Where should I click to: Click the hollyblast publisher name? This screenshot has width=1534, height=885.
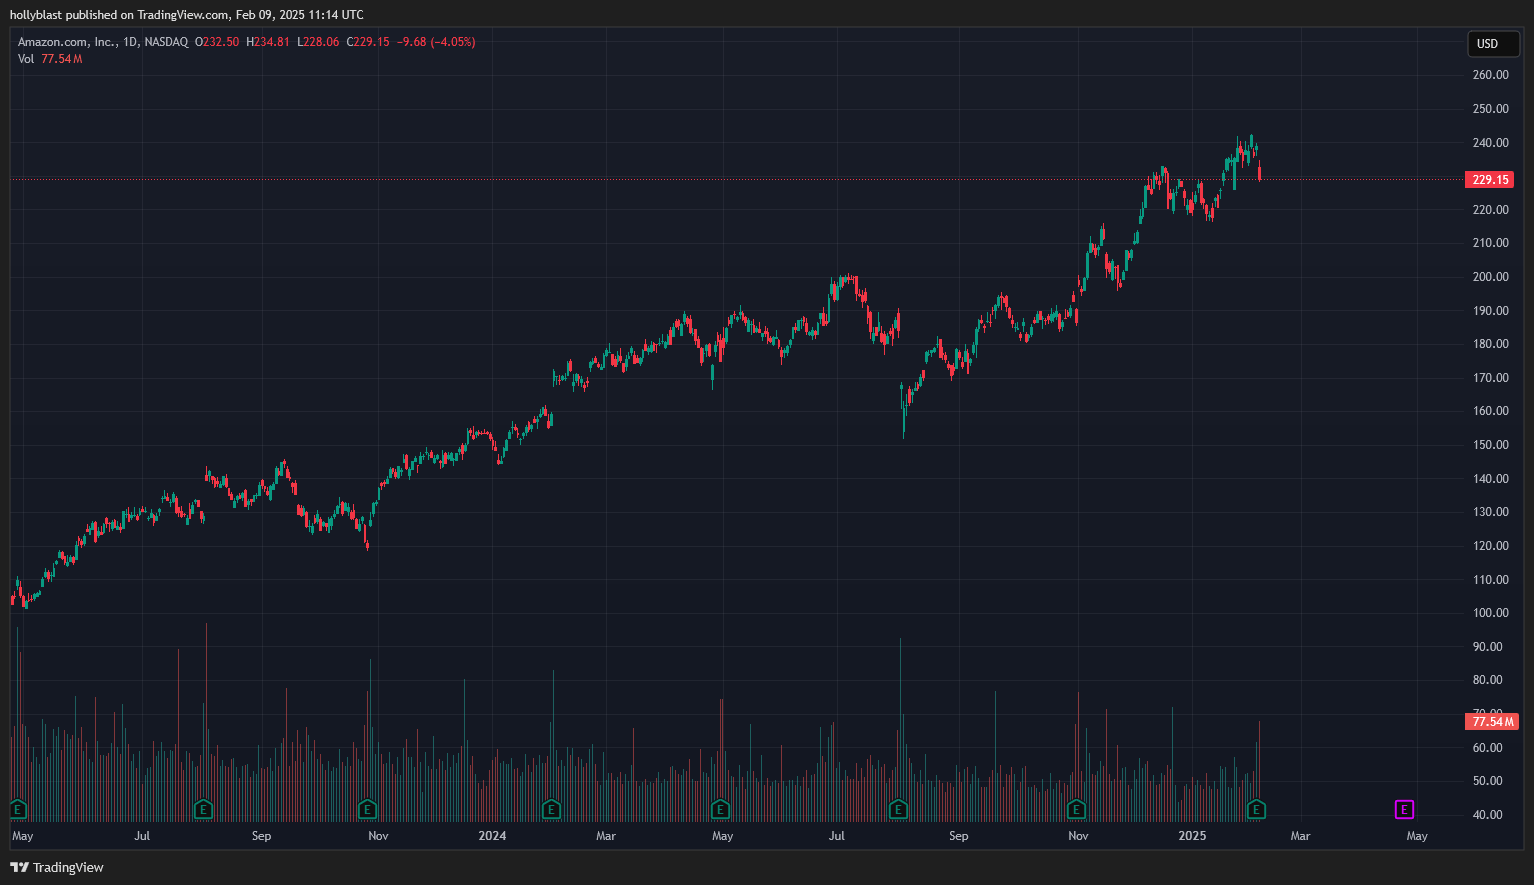tap(36, 15)
